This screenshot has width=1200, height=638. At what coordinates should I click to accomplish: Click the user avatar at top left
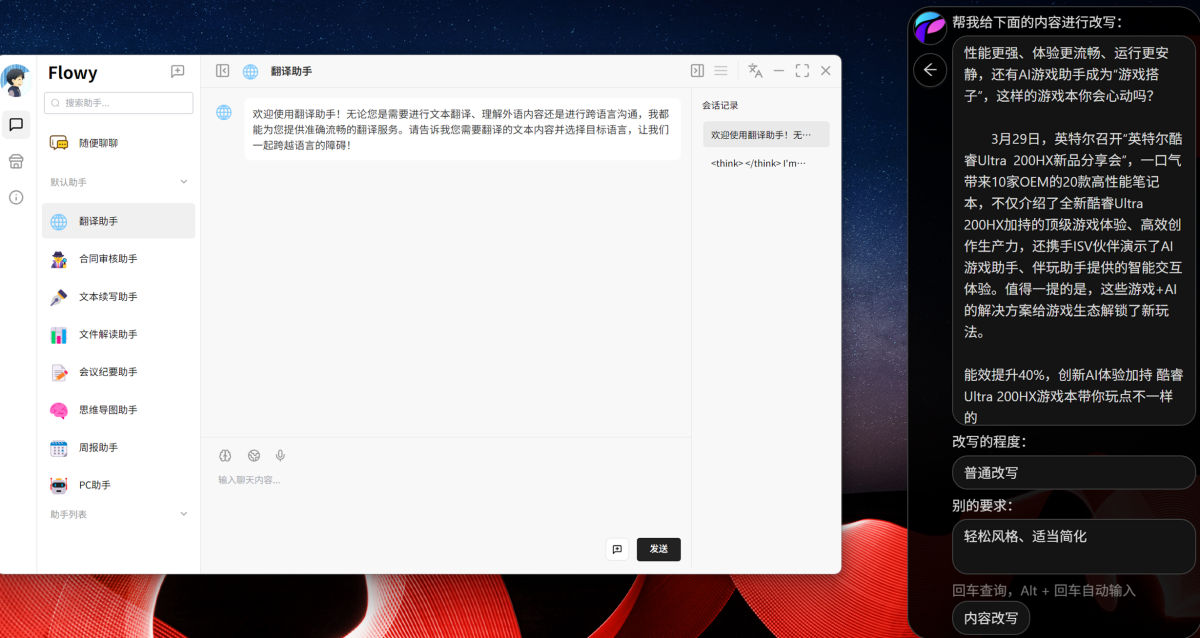point(15,80)
